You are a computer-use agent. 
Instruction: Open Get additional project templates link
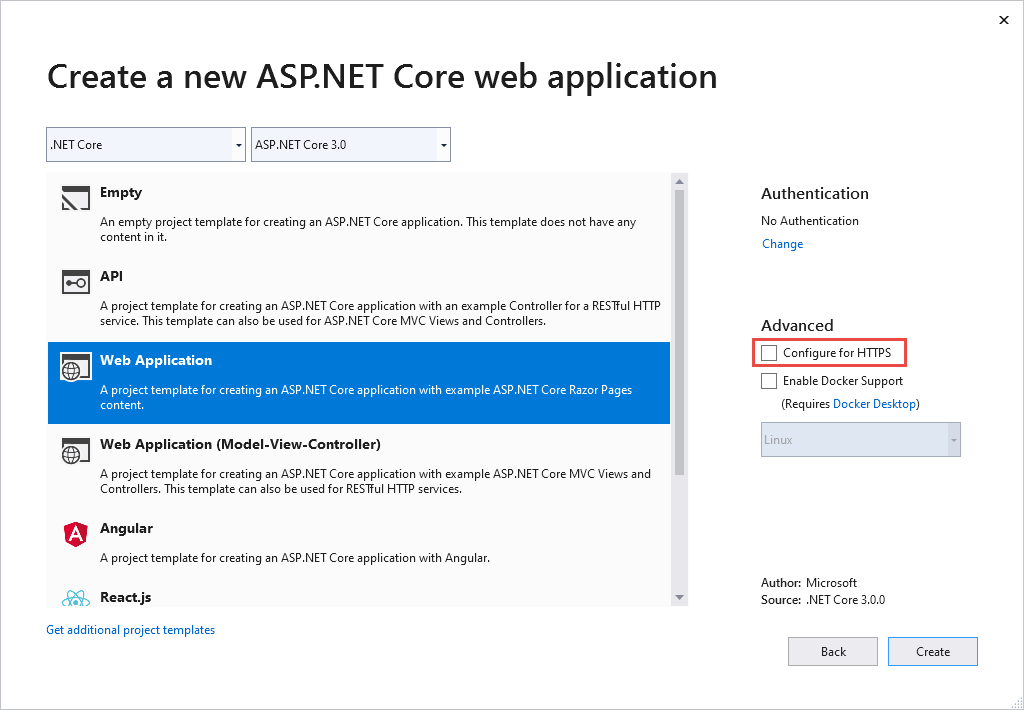(x=131, y=630)
